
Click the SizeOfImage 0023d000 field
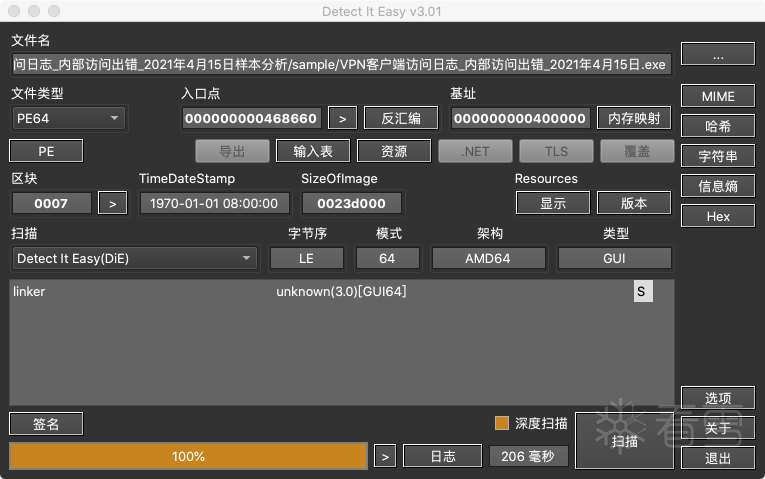[x=351, y=203]
